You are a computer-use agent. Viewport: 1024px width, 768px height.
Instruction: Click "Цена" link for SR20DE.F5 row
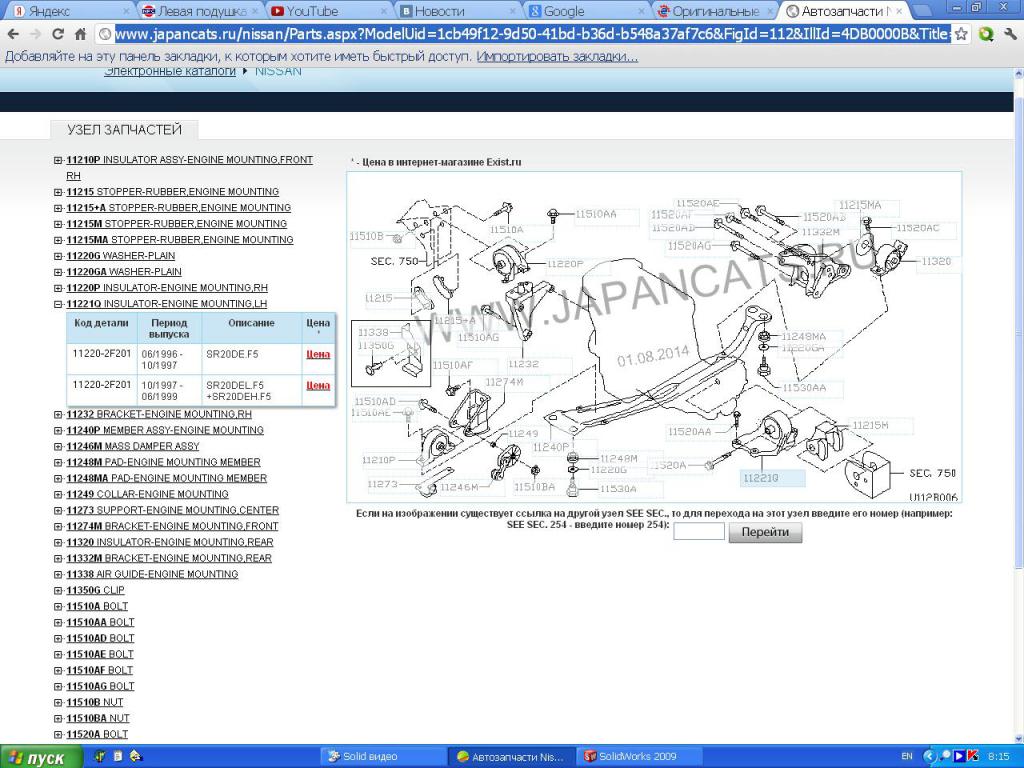point(318,354)
